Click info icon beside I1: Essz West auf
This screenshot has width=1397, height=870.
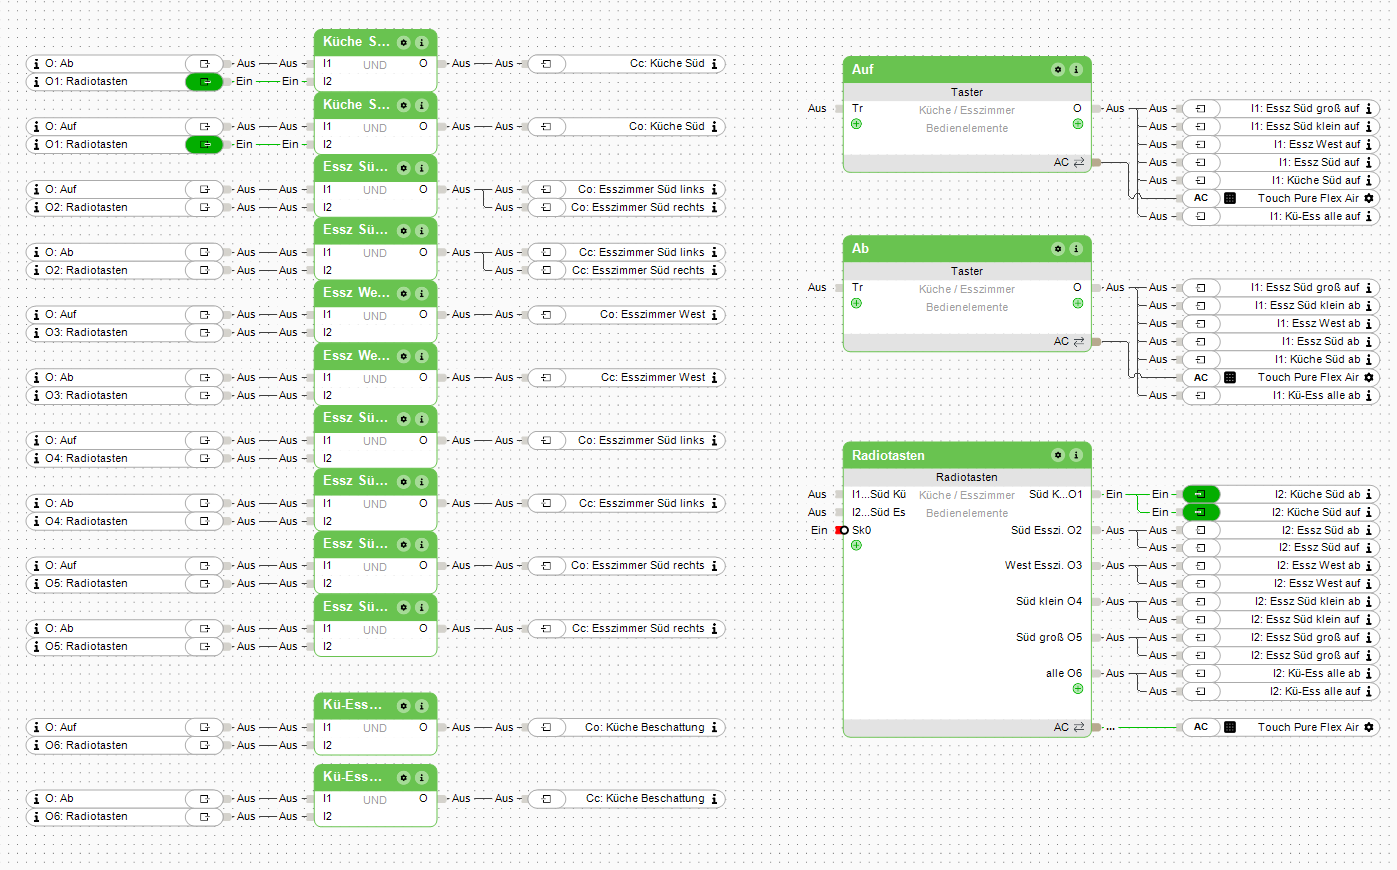pyautogui.click(x=1369, y=145)
